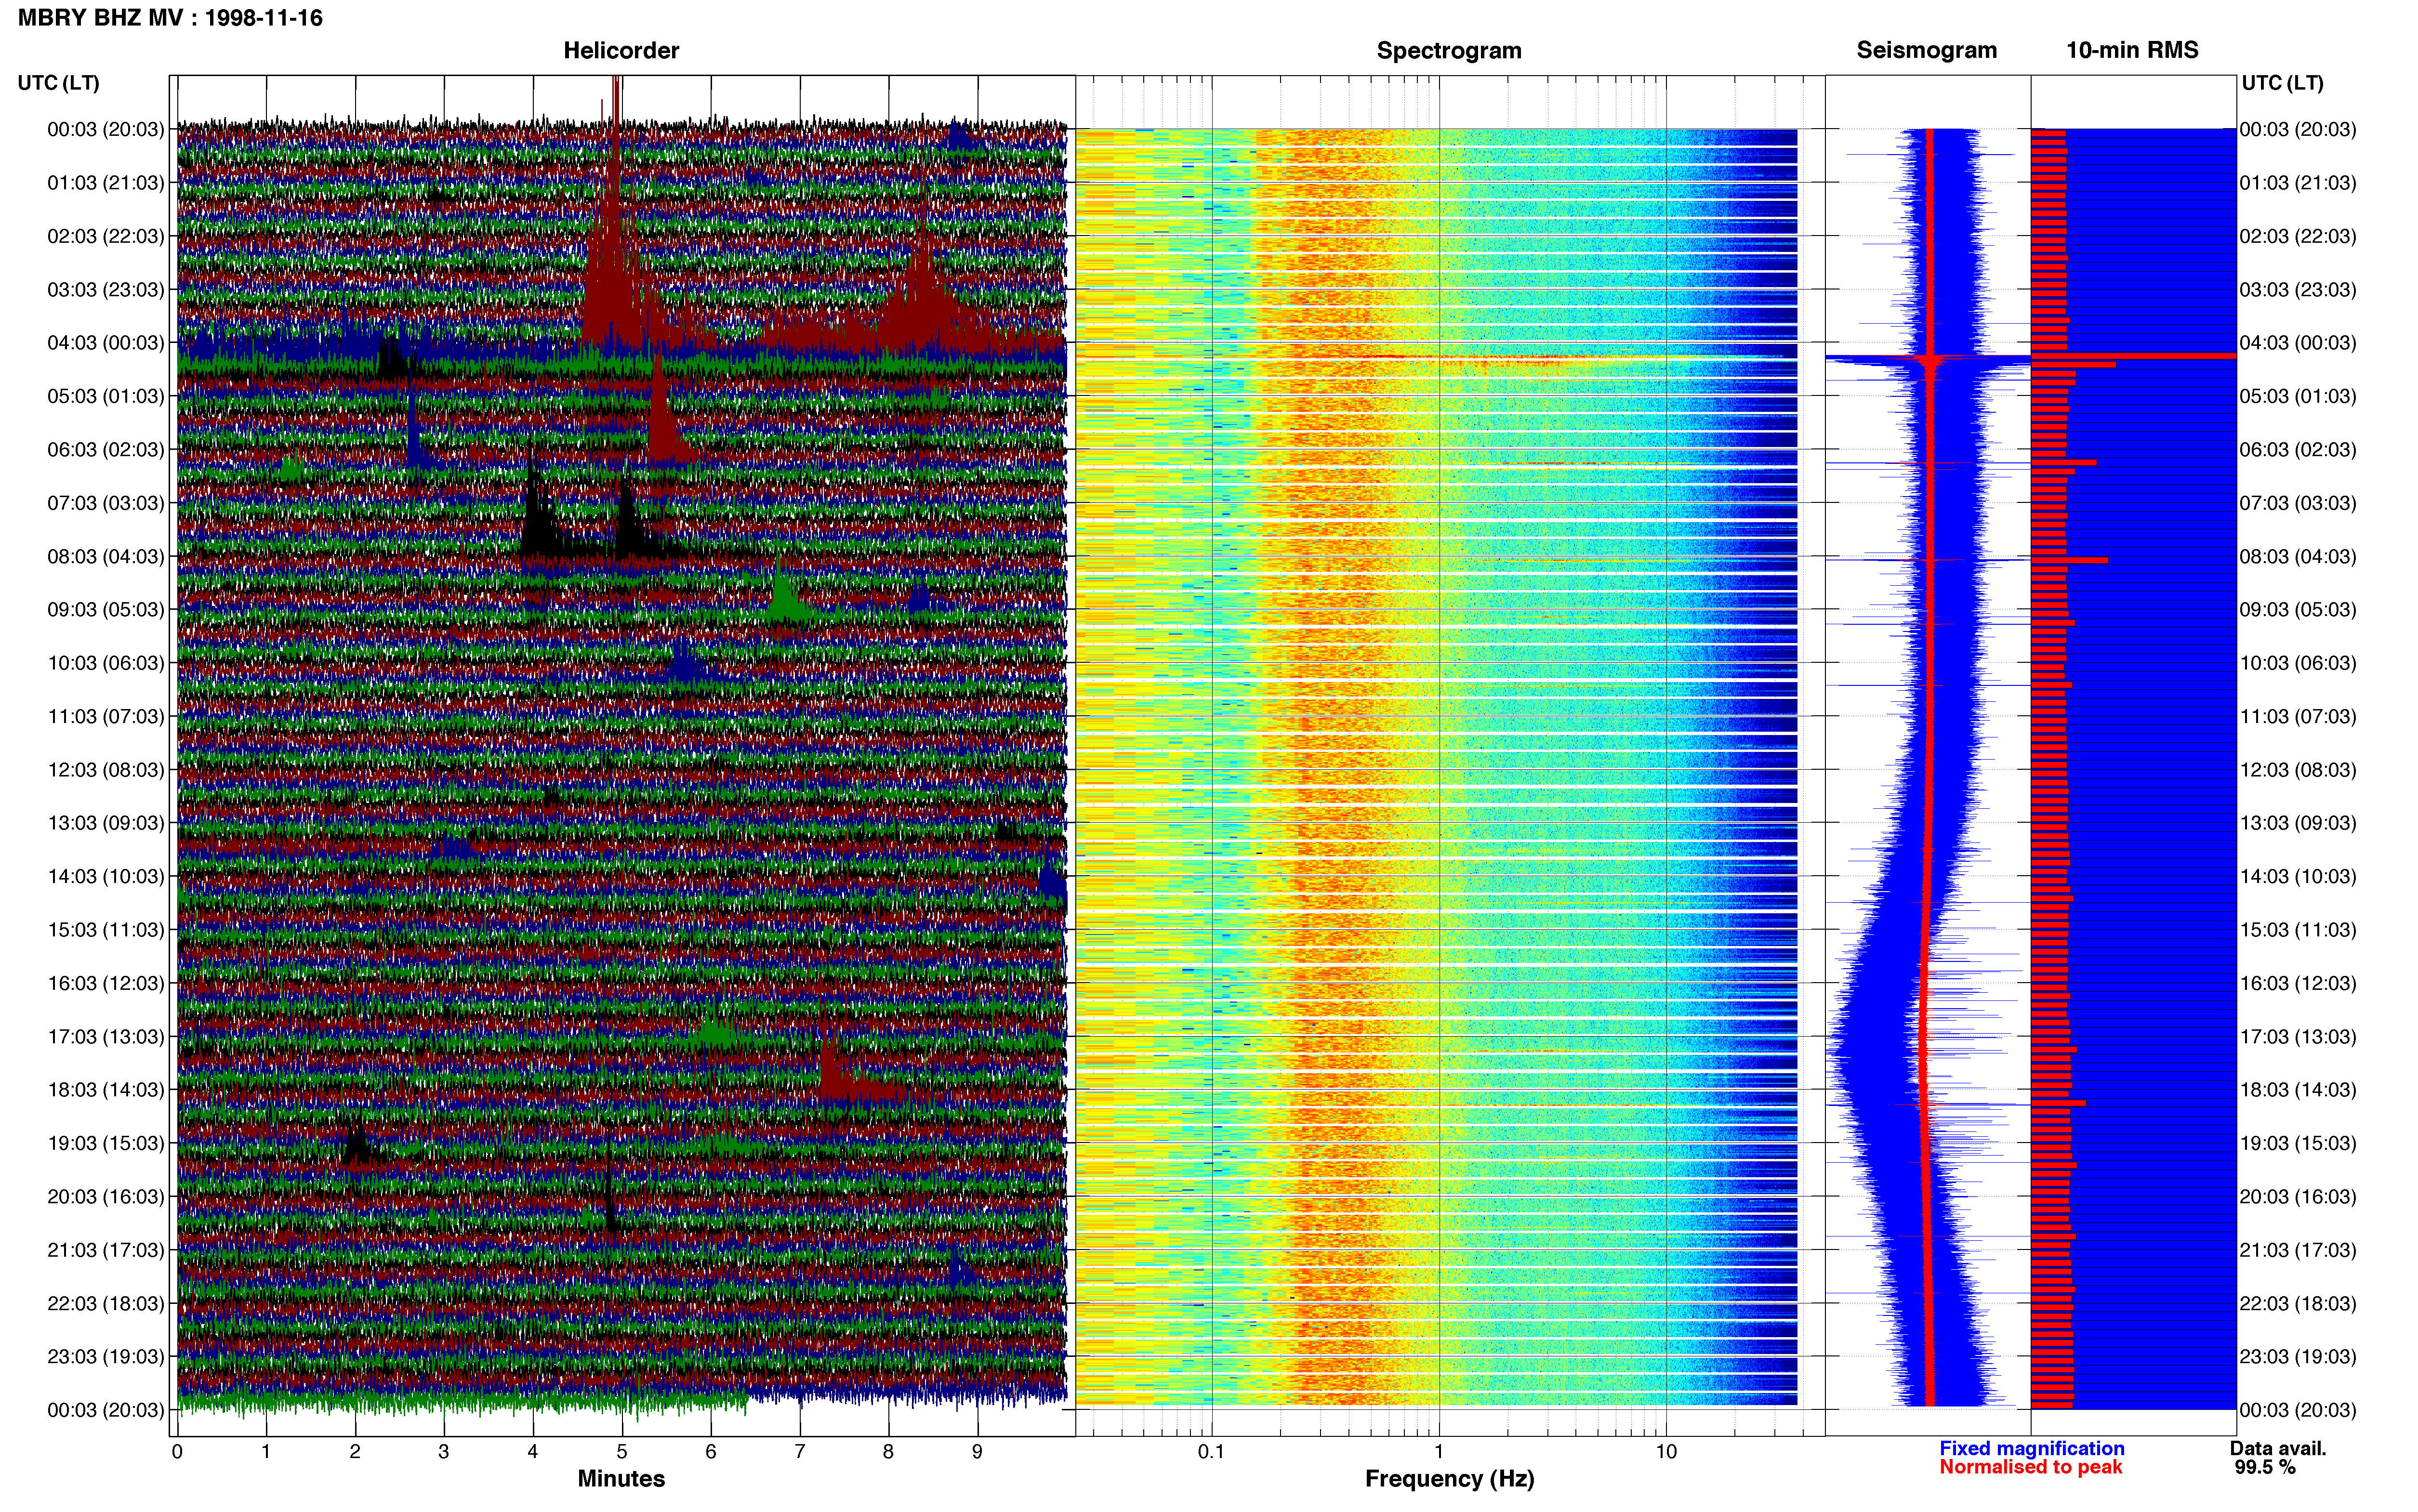The image size is (2418, 1512).
Task: Click minute tick label 5 on helicorder axis
Action: pyautogui.click(x=622, y=1452)
